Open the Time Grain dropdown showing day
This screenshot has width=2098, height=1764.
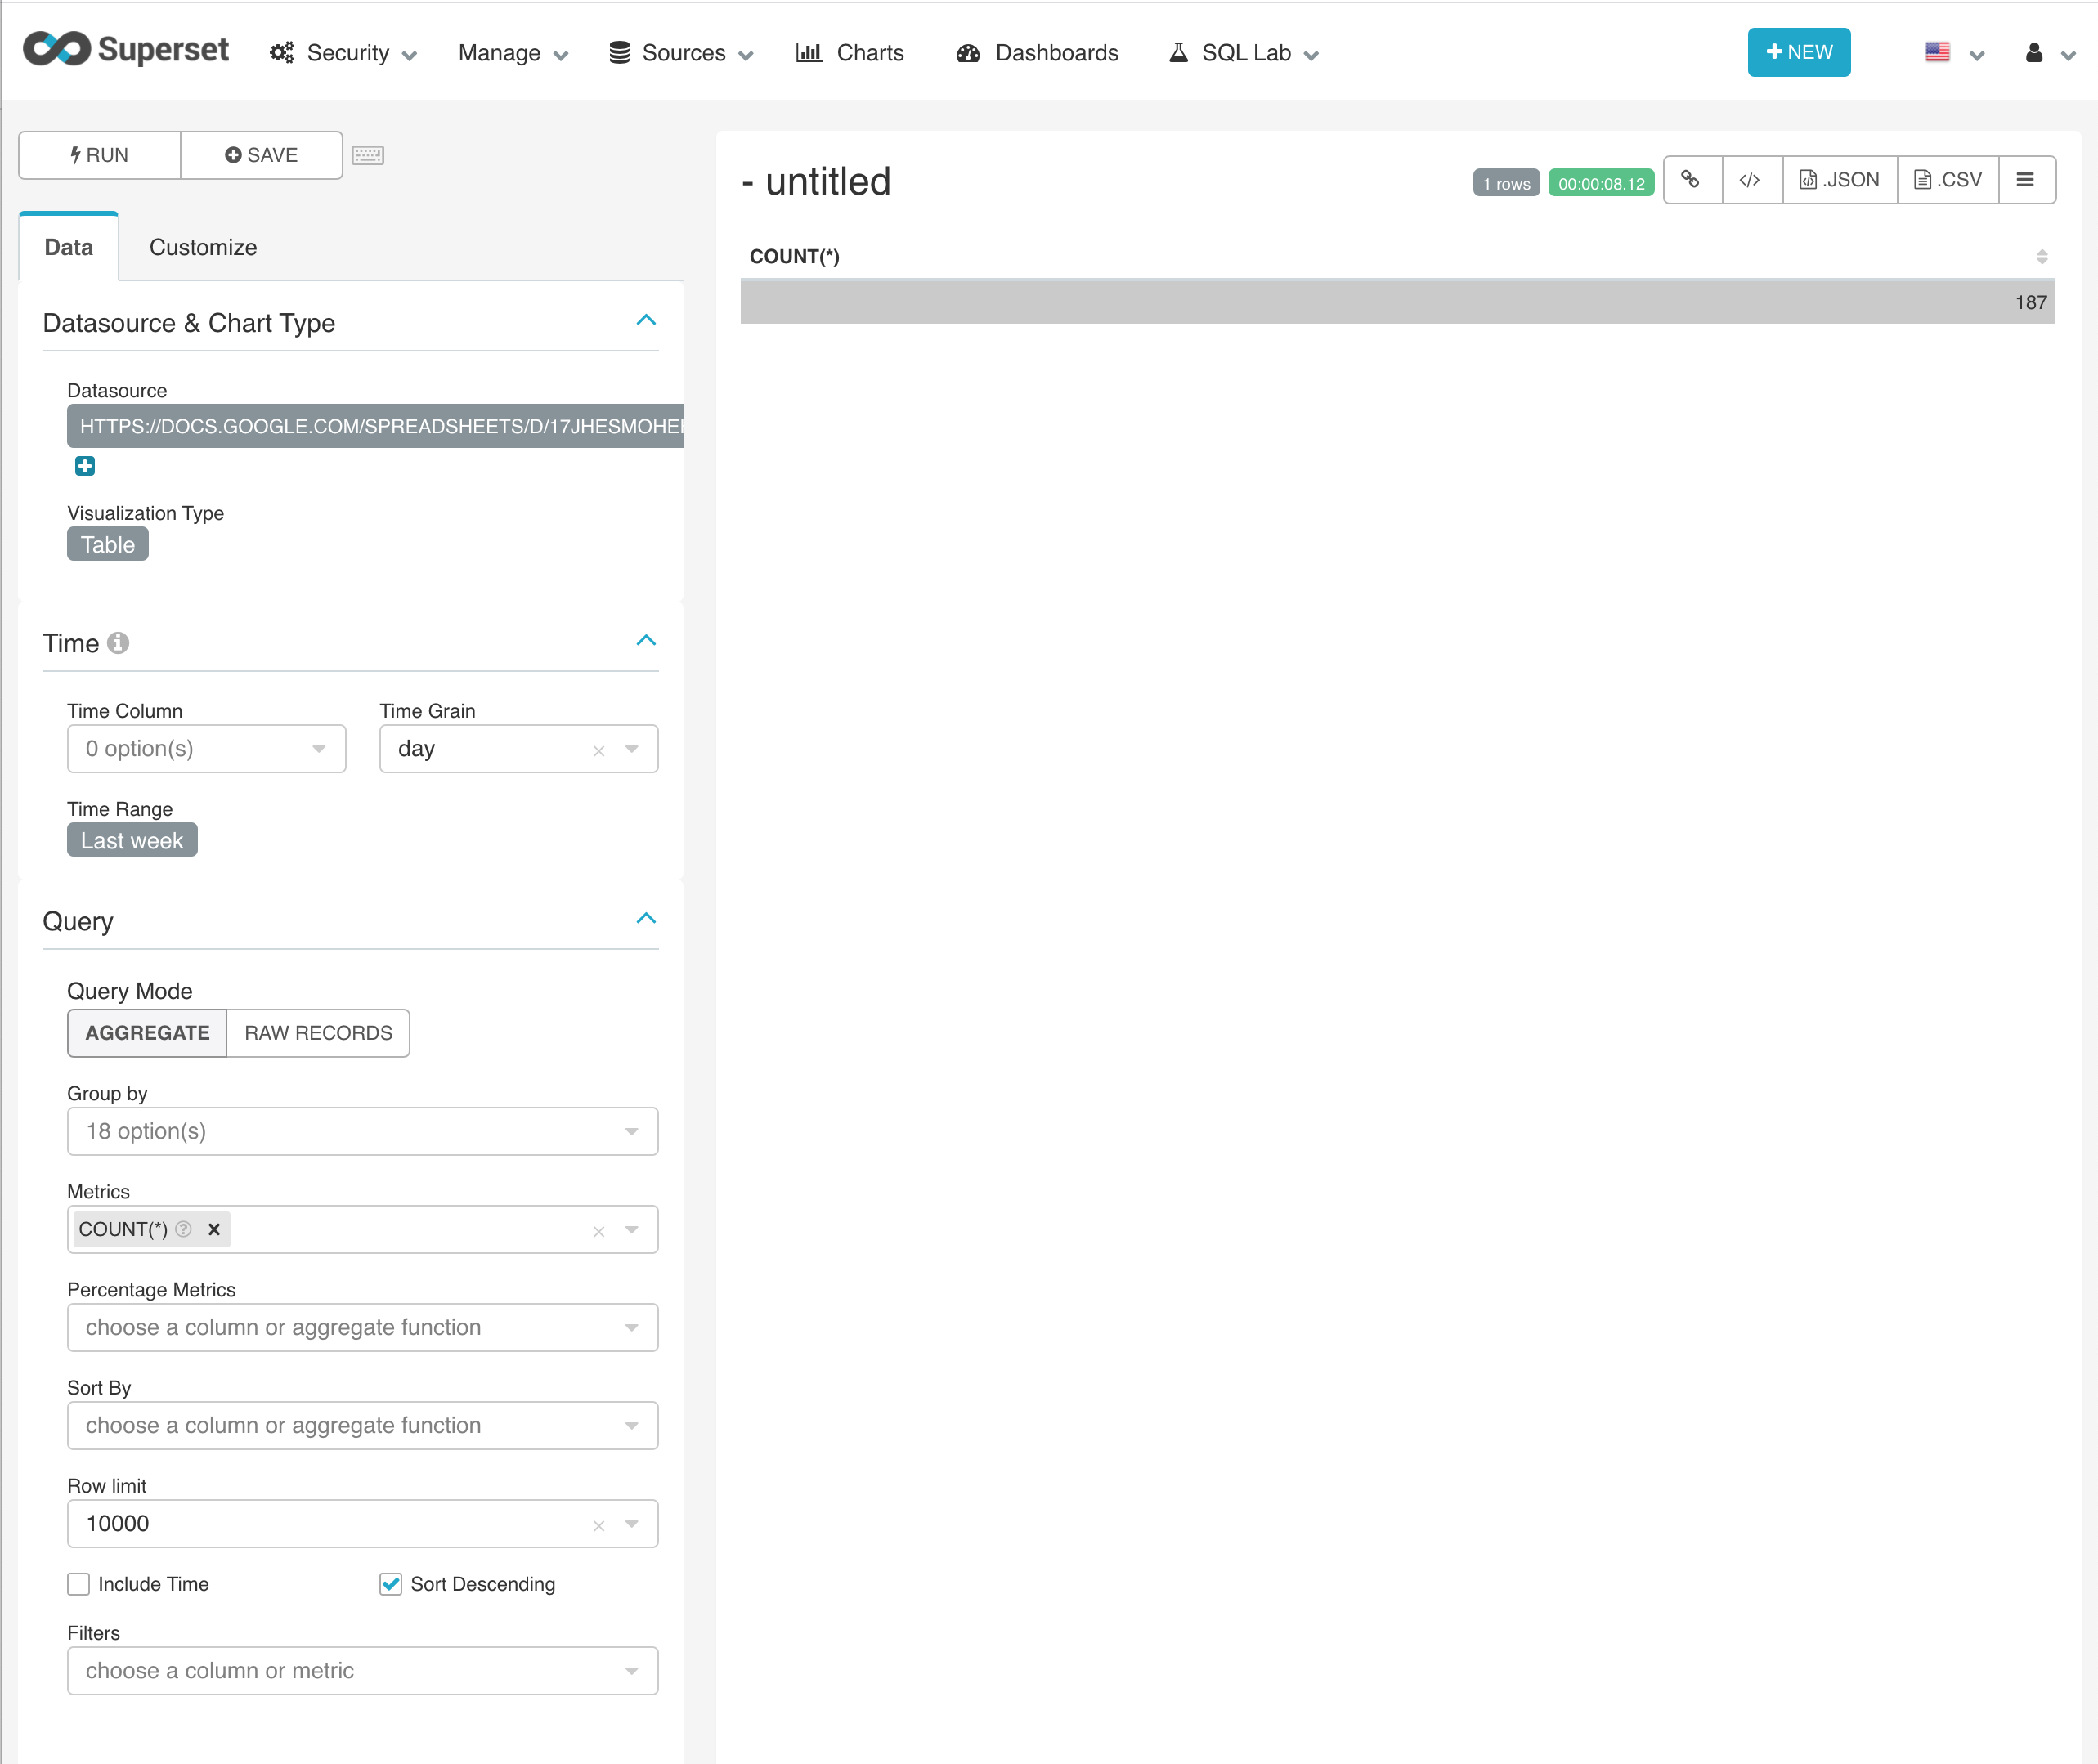point(631,748)
